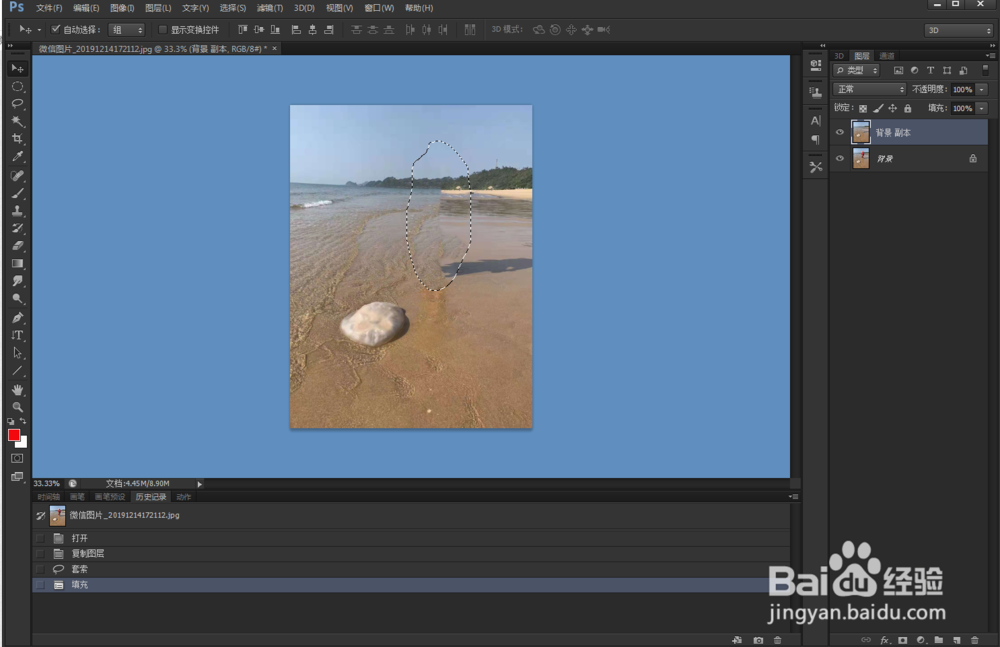Expand the 填充 fill slider arrow
The width and height of the screenshot is (1000, 647).
point(982,108)
